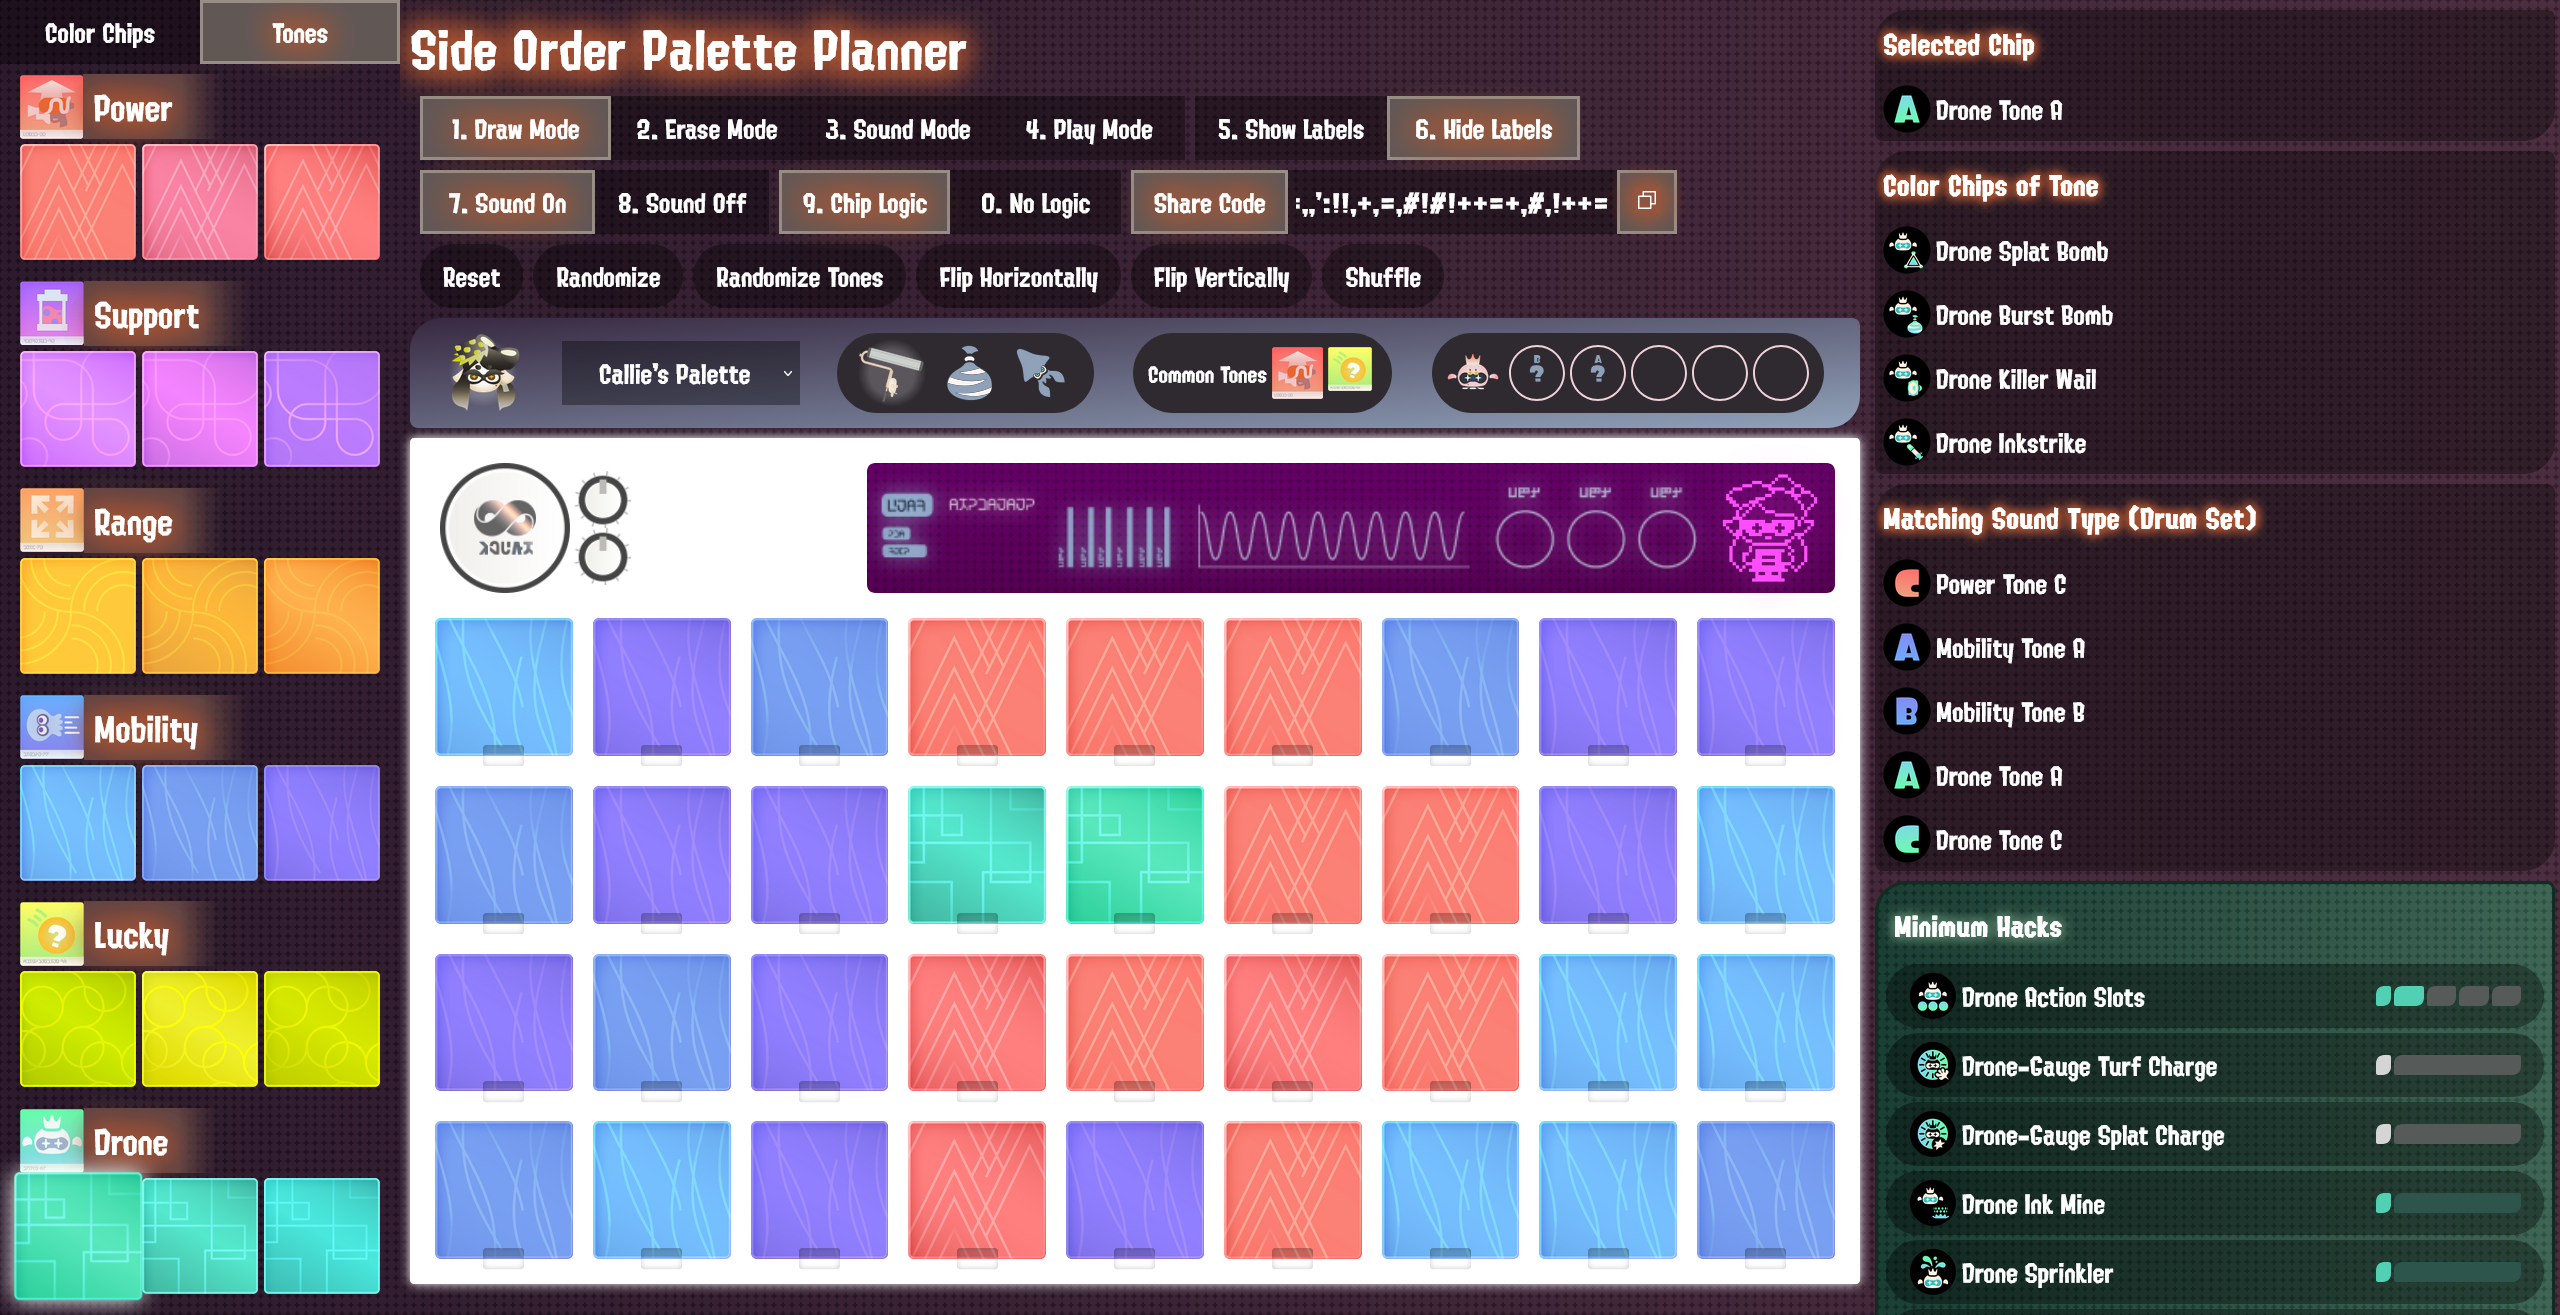Viewport: 2560px width, 1315px height.
Task: Click the Range category icon
Action: (51, 521)
